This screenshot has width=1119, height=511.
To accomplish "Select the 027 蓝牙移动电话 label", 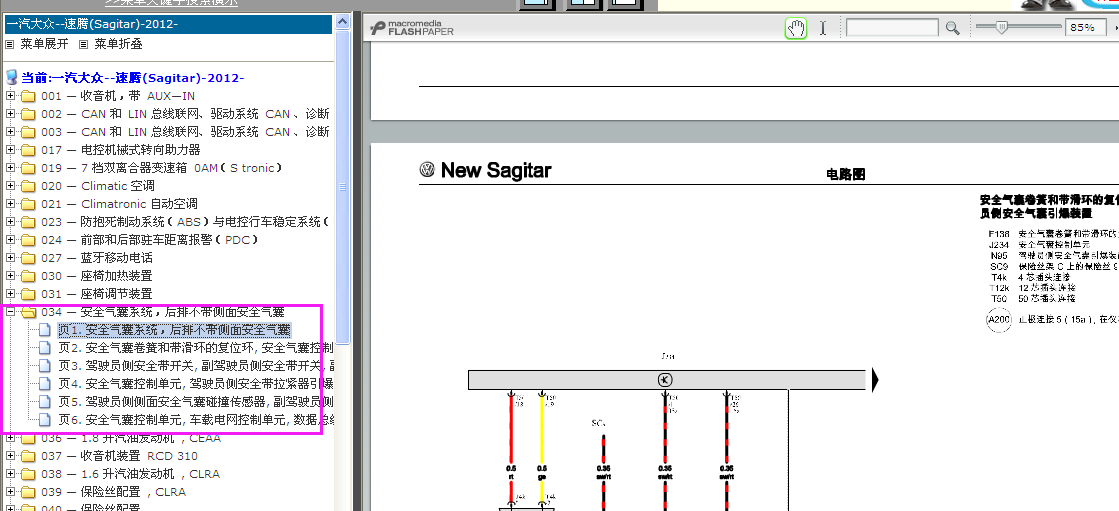I will [x=97, y=258].
